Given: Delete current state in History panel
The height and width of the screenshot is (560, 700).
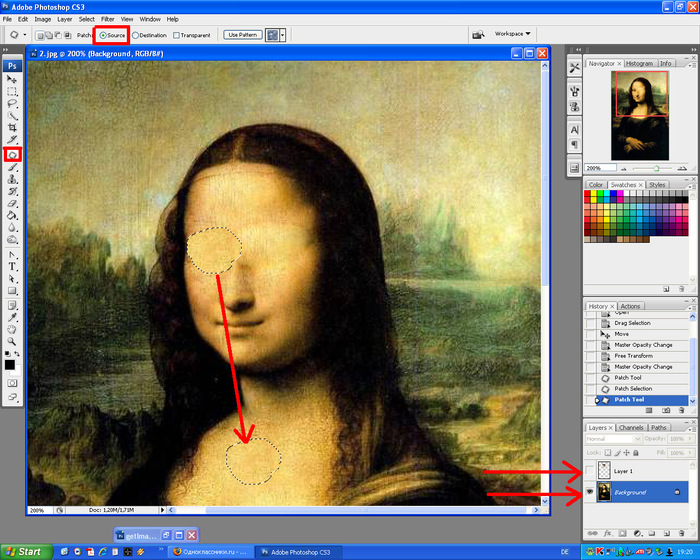Looking at the screenshot, I should click(x=681, y=410).
